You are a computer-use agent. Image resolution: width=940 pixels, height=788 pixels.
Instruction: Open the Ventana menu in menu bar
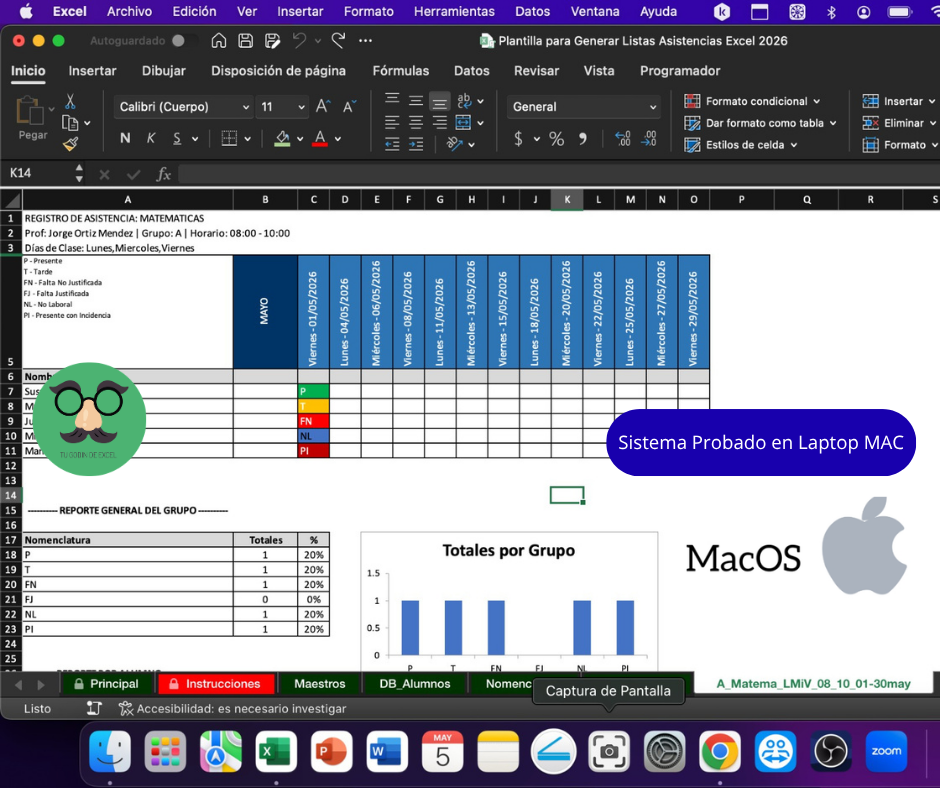595,11
